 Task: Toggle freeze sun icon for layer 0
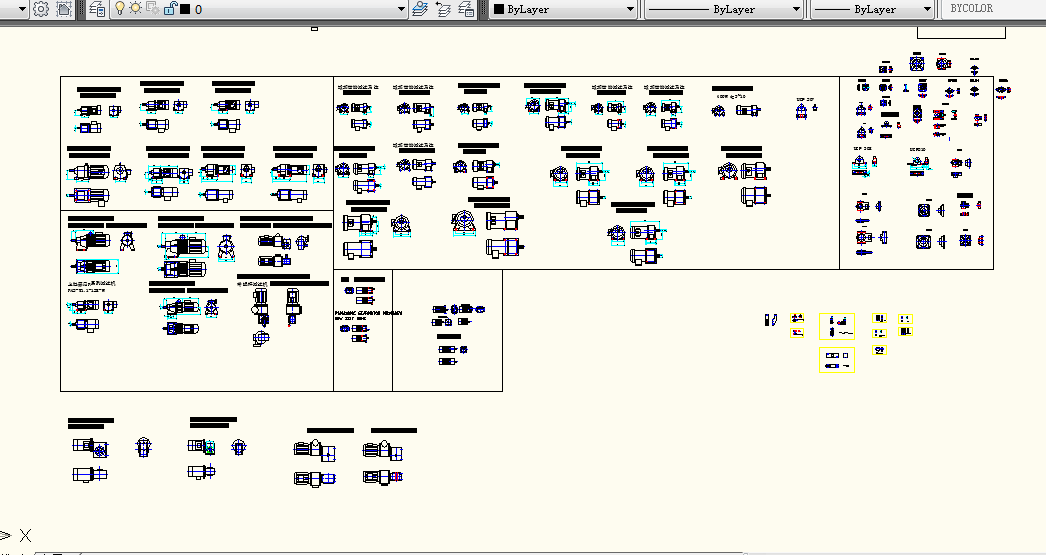coord(135,9)
